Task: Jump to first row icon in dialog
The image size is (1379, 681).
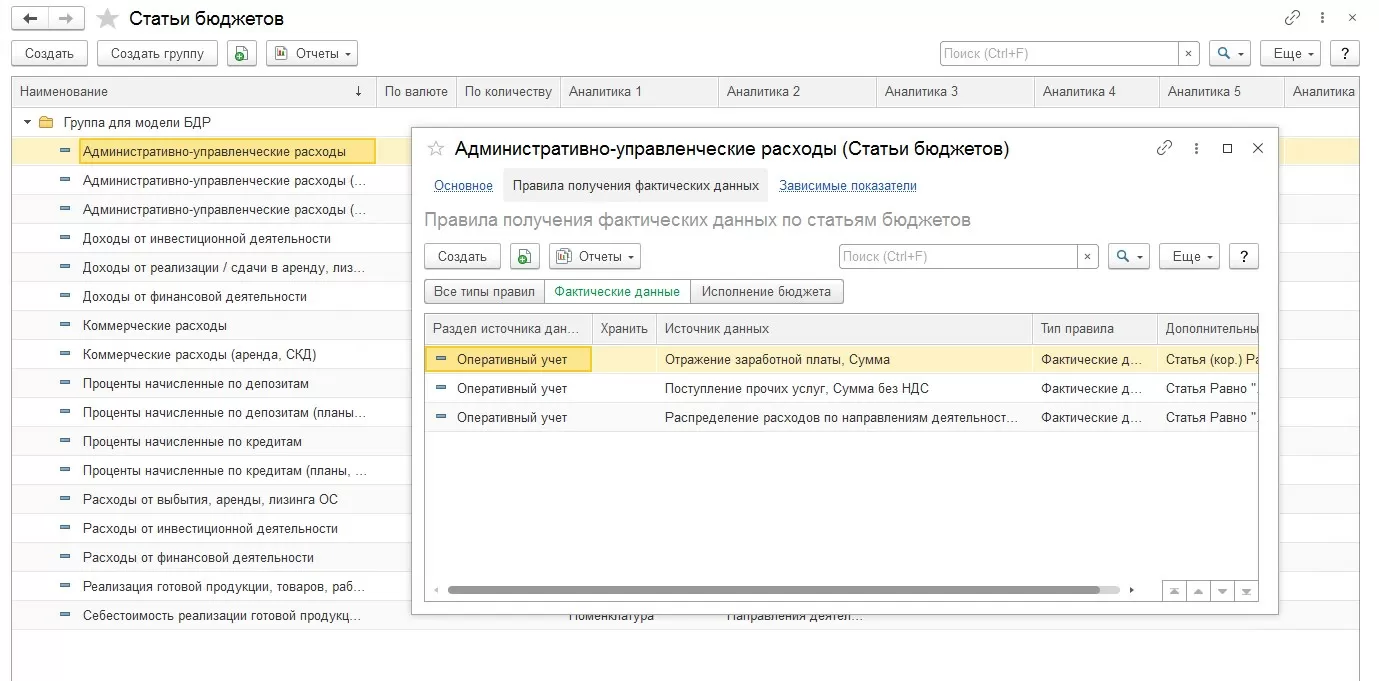Action: pyautogui.click(x=1174, y=591)
